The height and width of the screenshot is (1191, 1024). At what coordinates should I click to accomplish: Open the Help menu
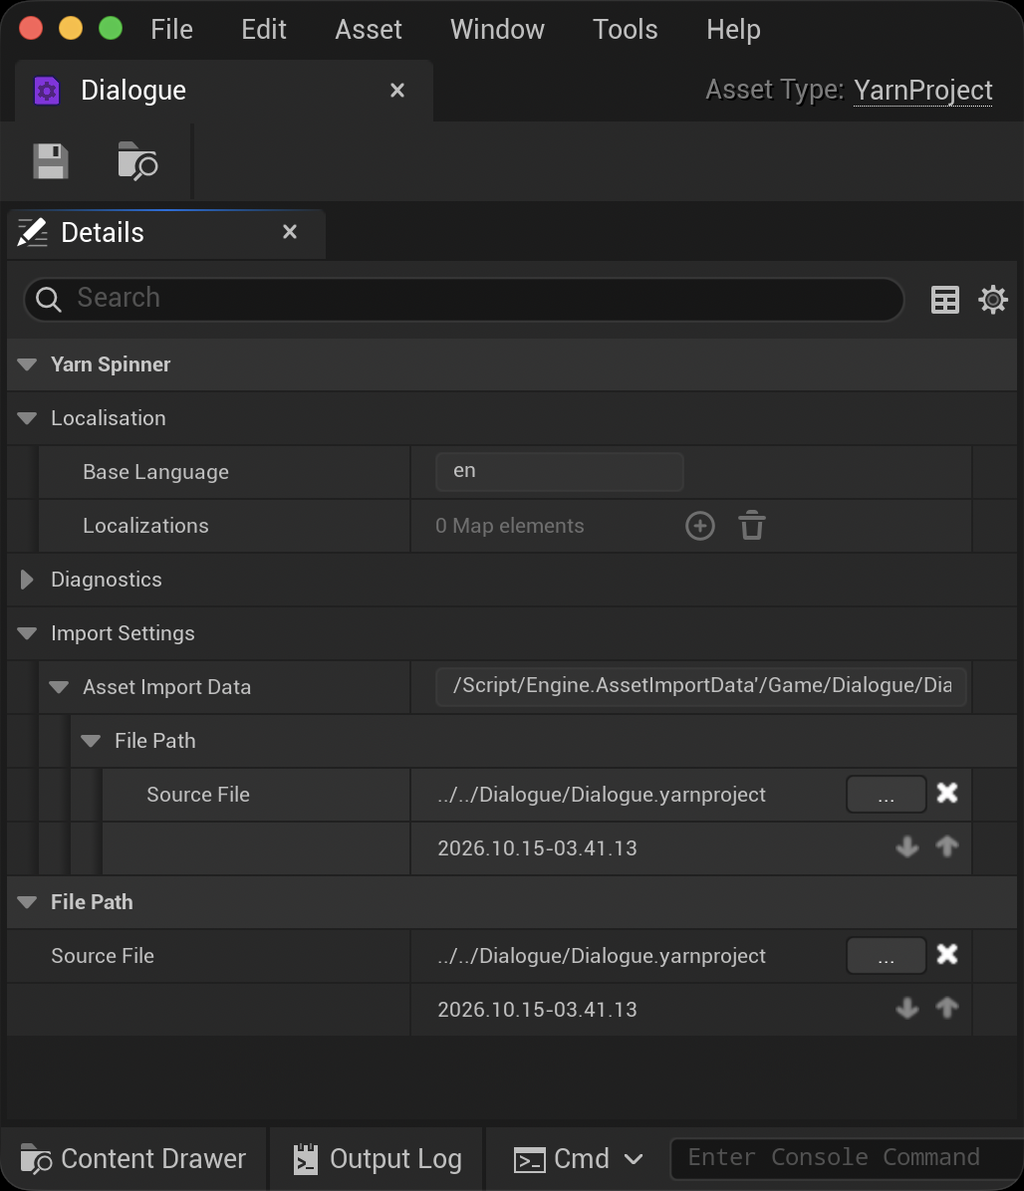pyautogui.click(x=733, y=30)
